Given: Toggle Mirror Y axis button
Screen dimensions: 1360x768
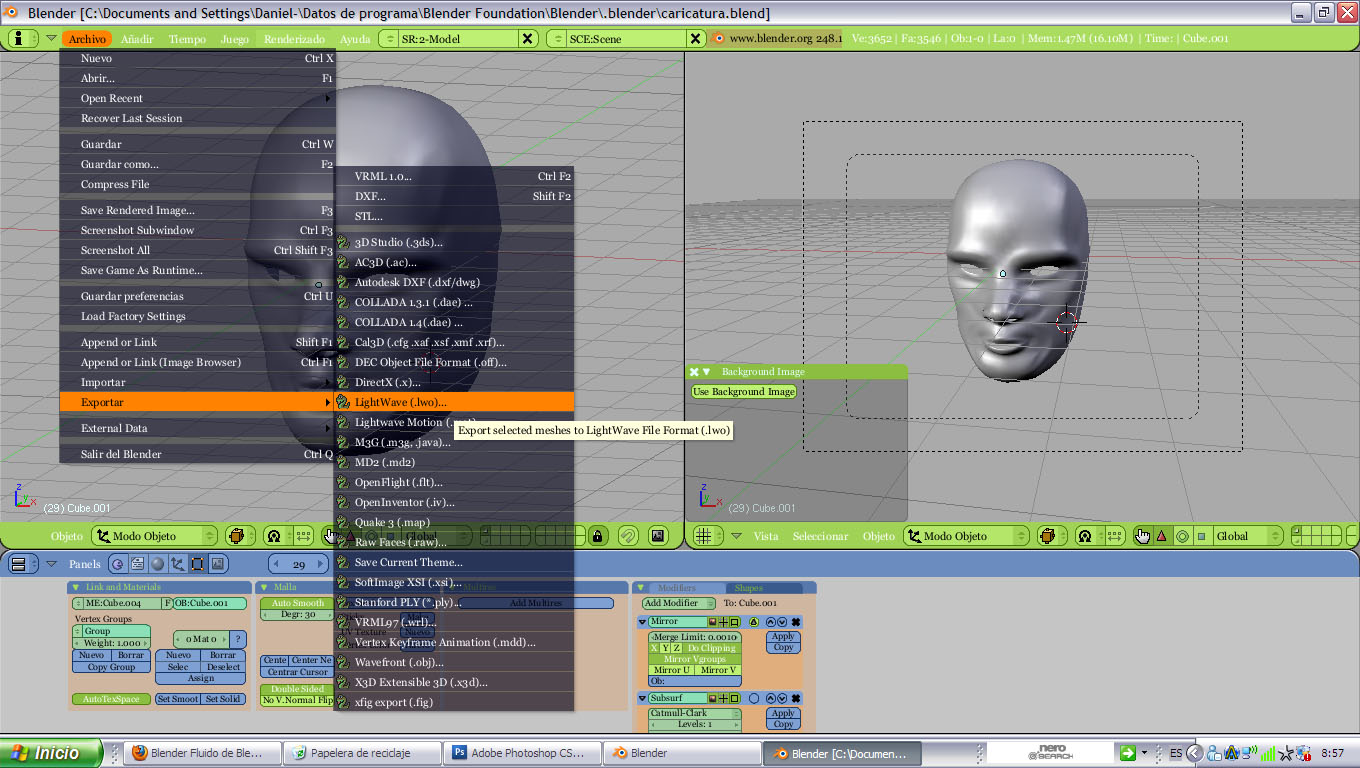Looking at the screenshot, I should pos(665,648).
